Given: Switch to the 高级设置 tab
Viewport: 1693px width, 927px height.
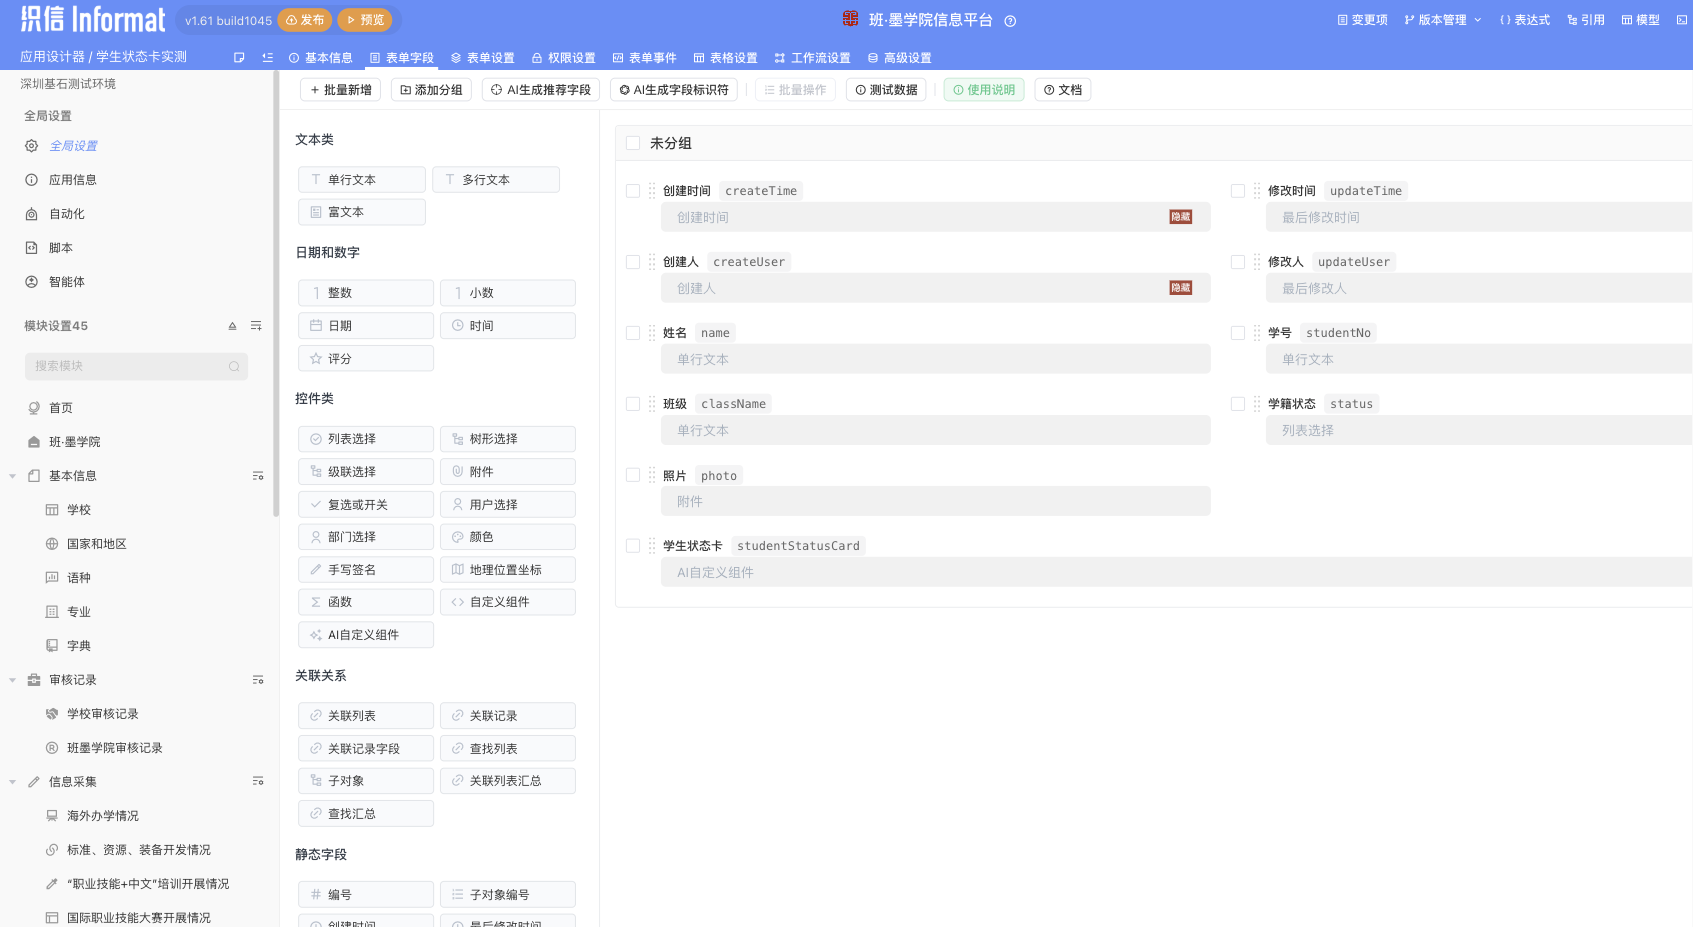Looking at the screenshot, I should pyautogui.click(x=900, y=58).
